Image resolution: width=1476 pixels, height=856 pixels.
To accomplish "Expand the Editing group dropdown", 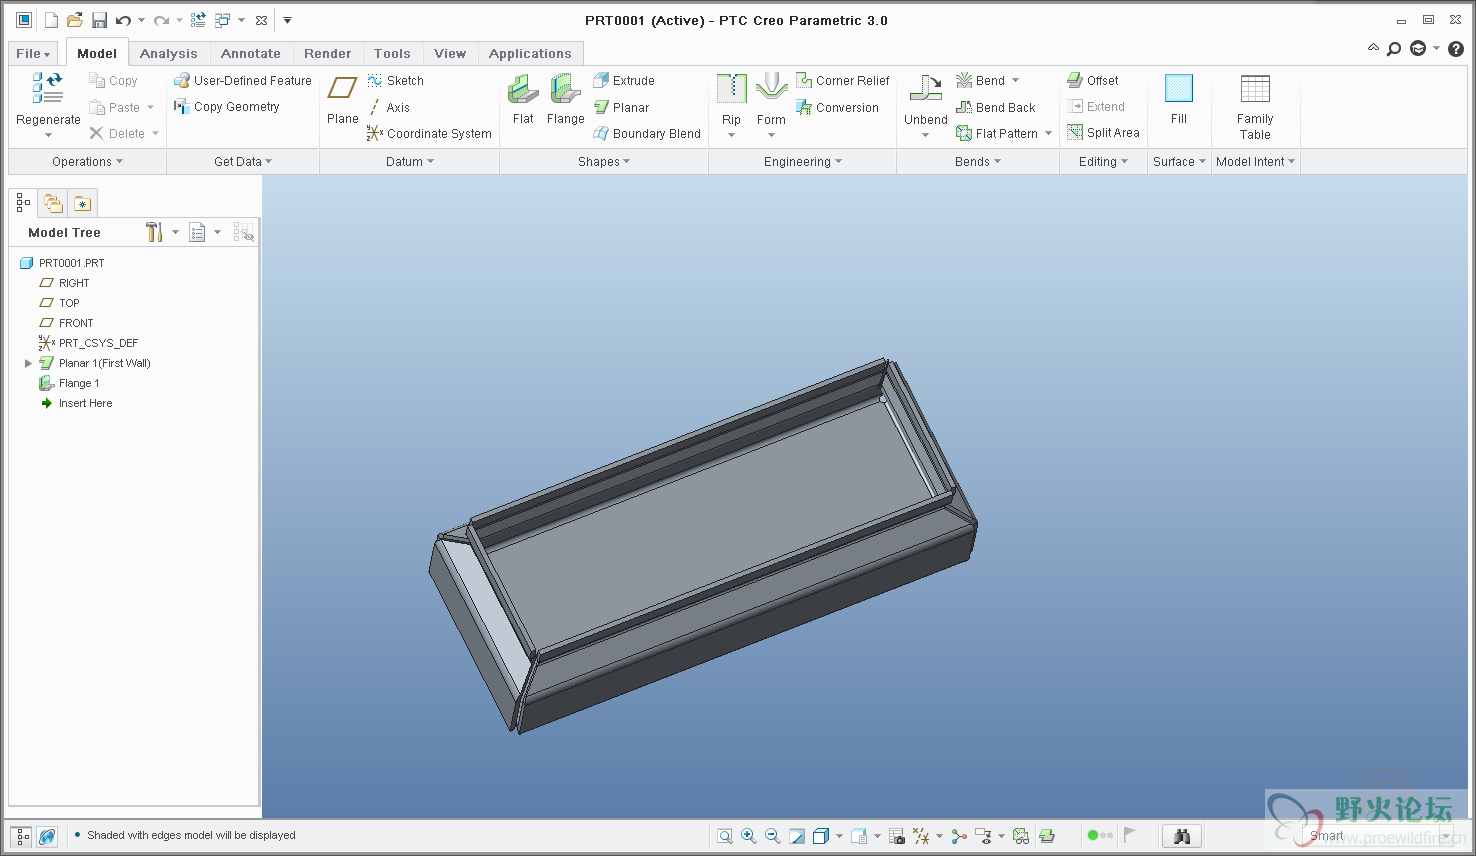I will (x=1103, y=162).
